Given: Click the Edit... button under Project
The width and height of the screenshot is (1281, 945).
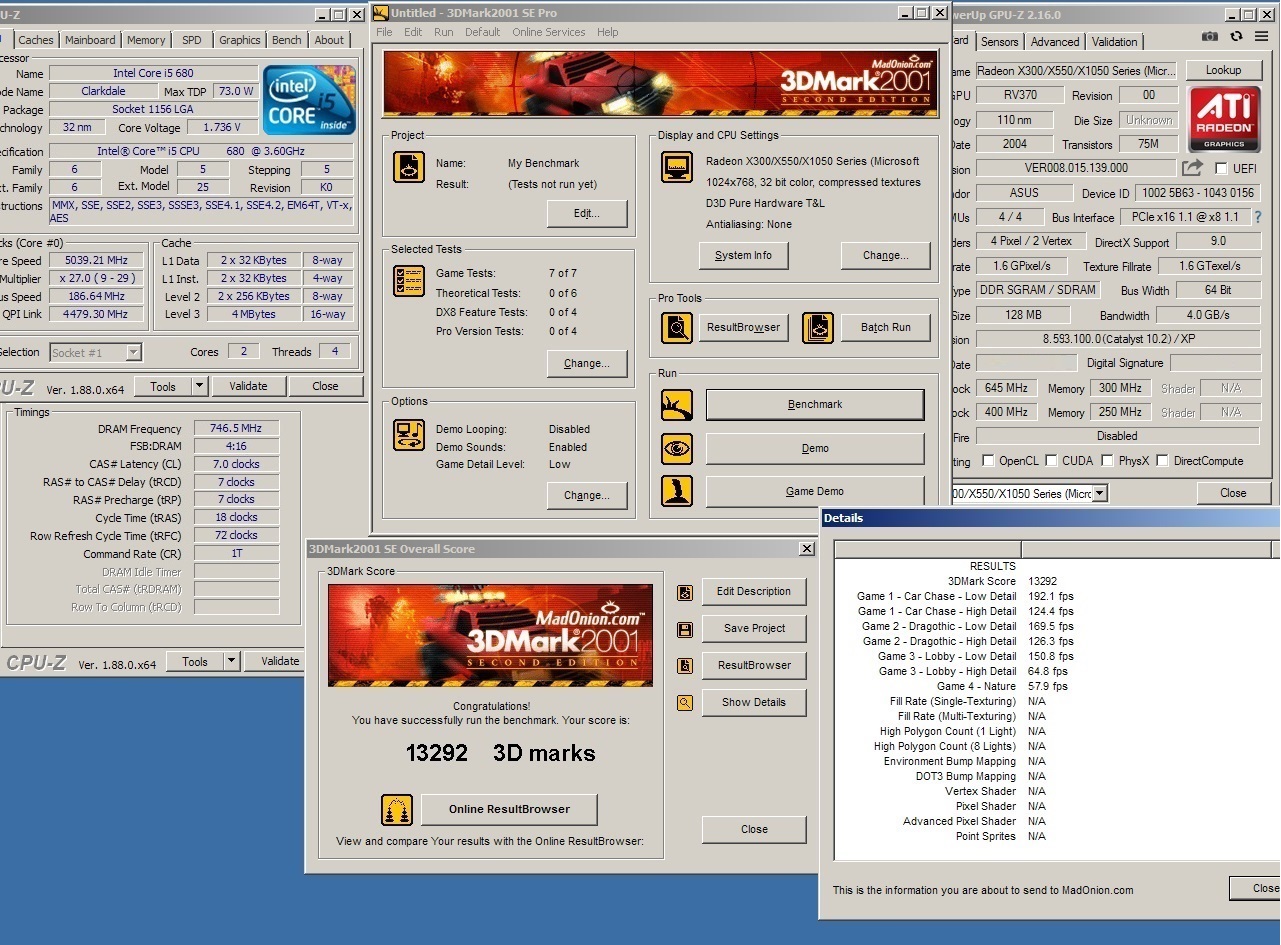Looking at the screenshot, I should click(587, 213).
